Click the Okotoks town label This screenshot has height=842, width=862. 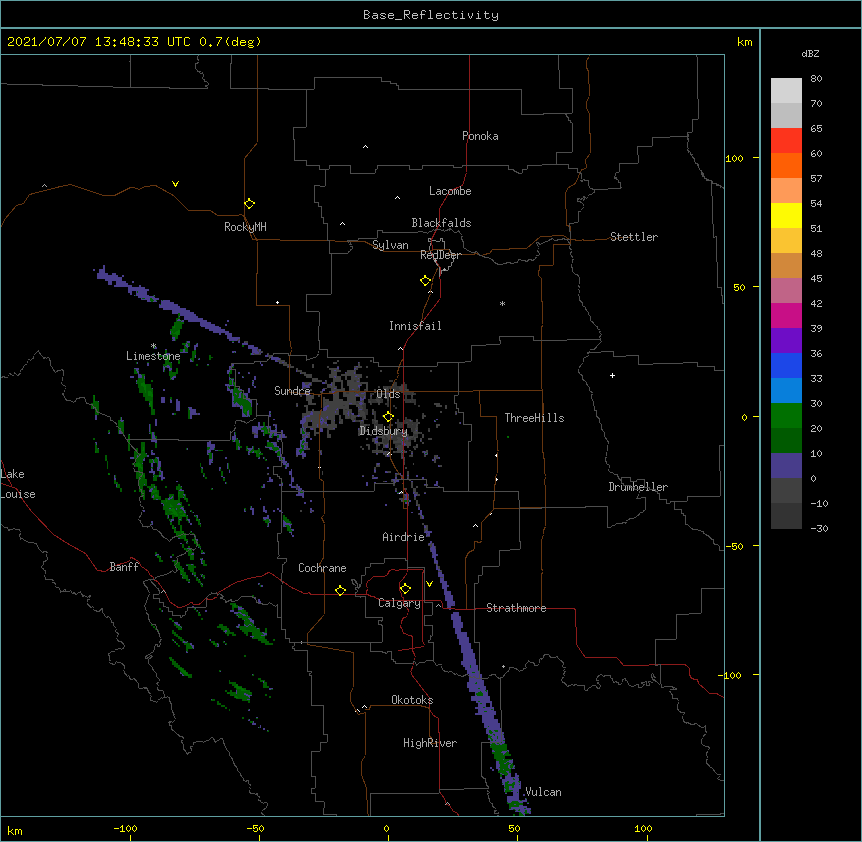[412, 700]
